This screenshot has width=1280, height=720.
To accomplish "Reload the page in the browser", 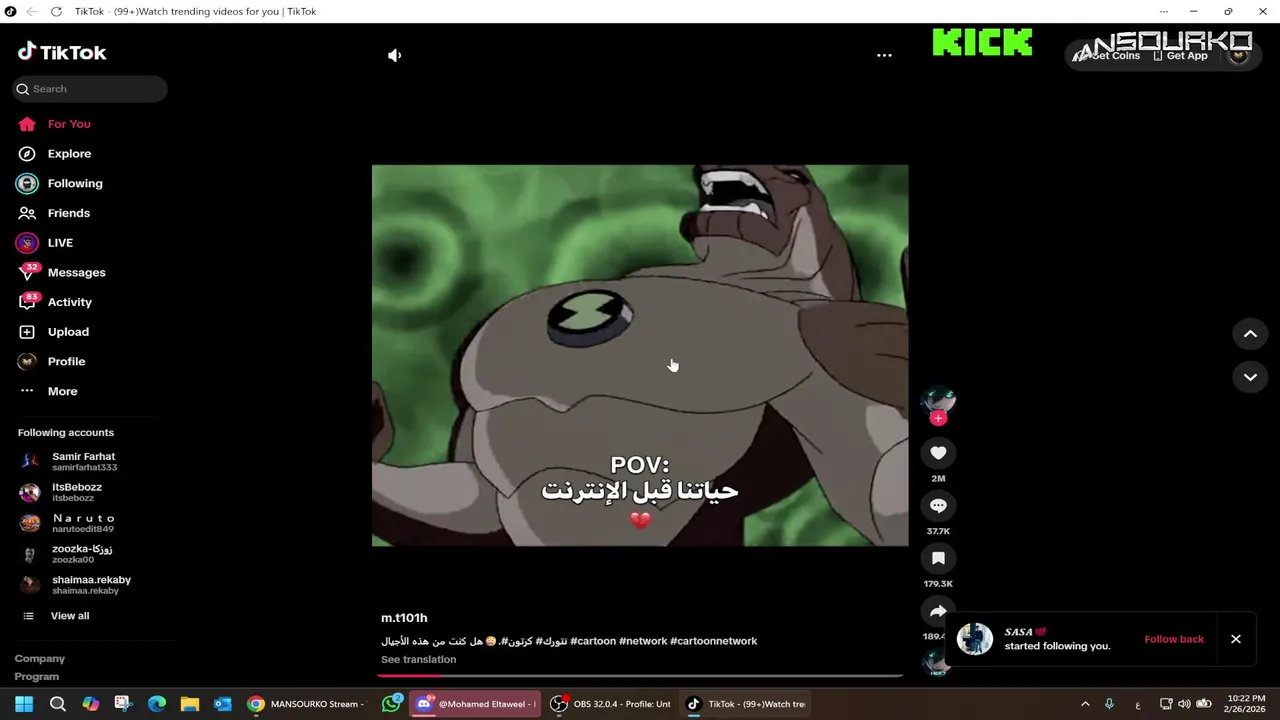I will [x=56, y=11].
